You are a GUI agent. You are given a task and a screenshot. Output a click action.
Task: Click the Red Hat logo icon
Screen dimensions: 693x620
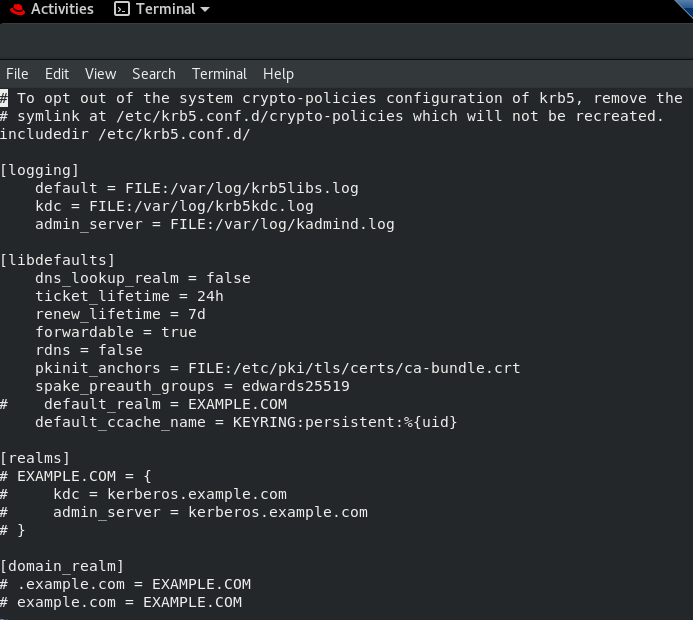14,9
